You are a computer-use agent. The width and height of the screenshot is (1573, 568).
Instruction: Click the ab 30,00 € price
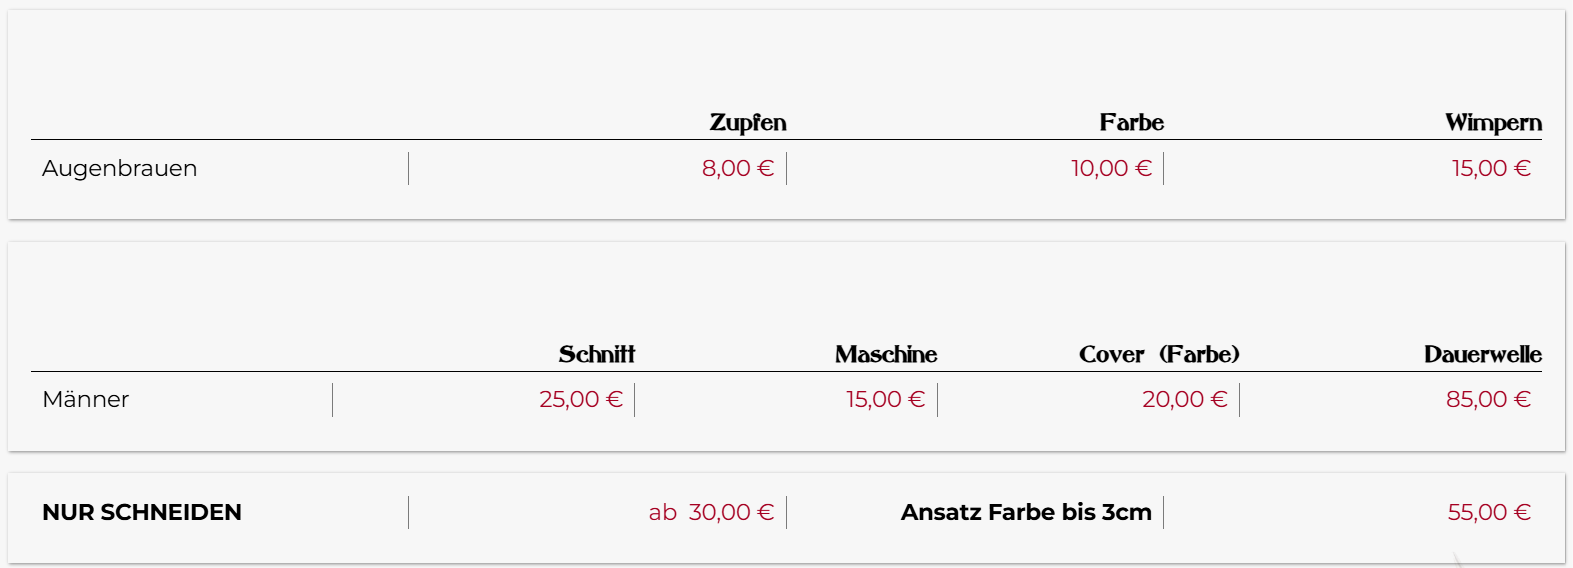click(x=711, y=512)
